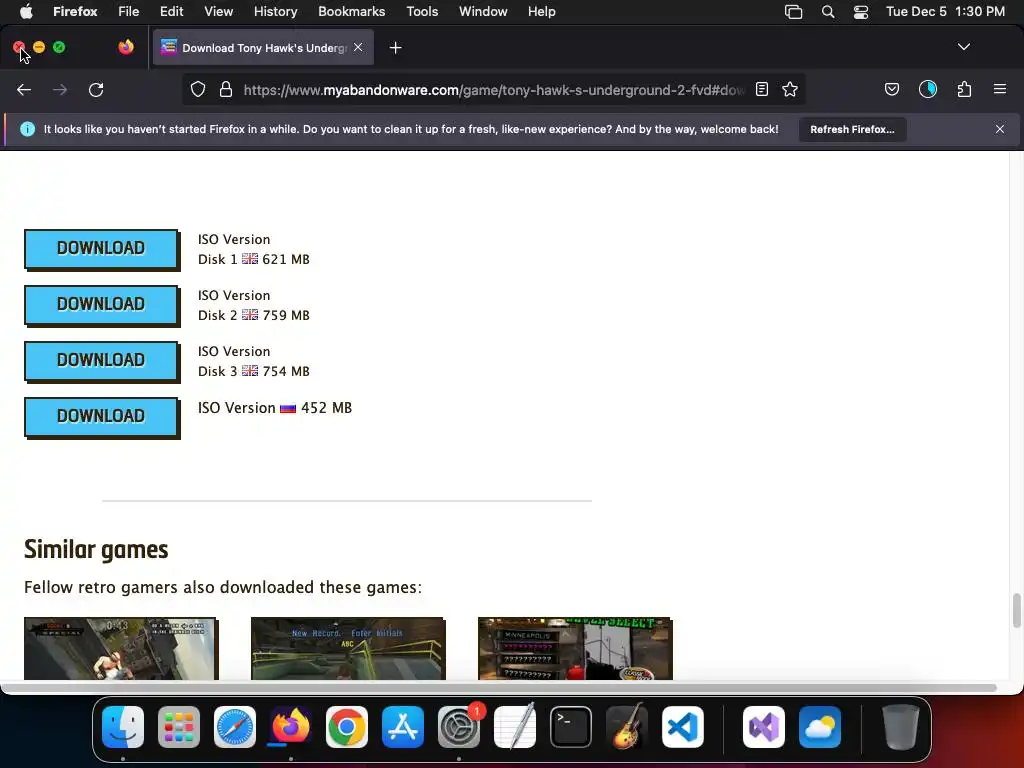This screenshot has width=1024, height=768.
Task: Launch Safari from the dock
Action: pyautogui.click(x=234, y=727)
